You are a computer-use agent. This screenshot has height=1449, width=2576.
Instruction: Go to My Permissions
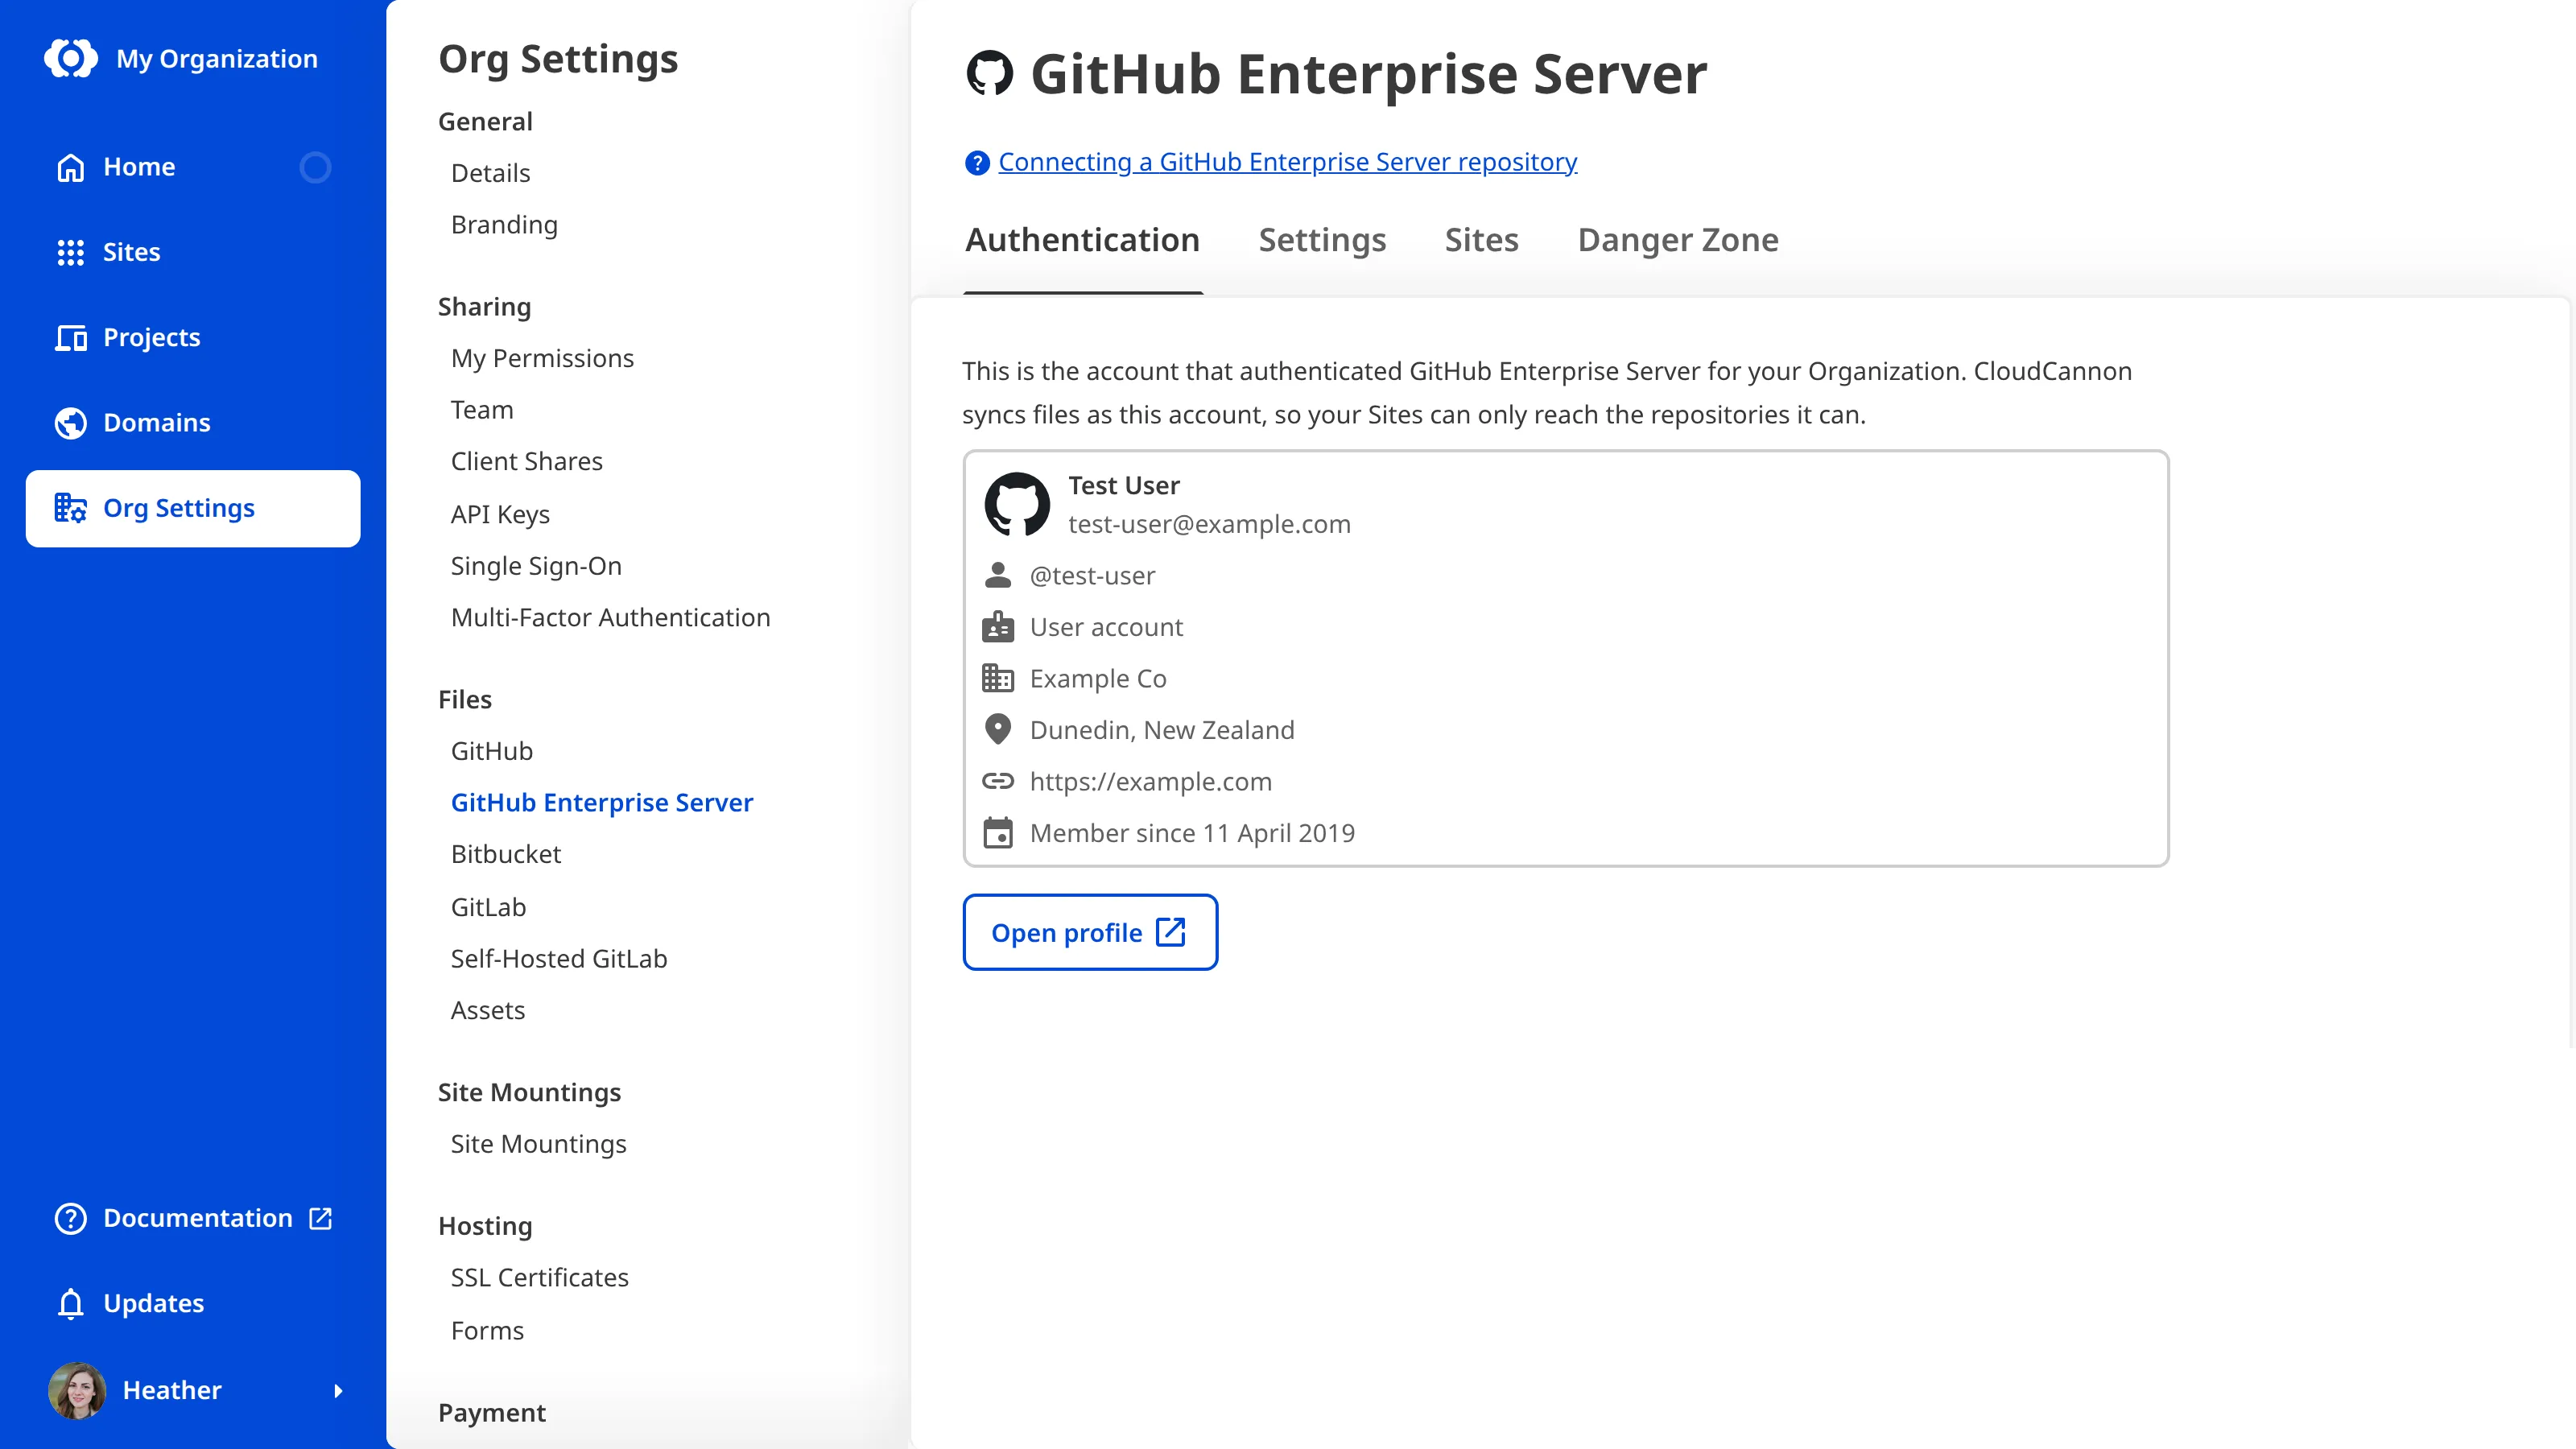(542, 359)
